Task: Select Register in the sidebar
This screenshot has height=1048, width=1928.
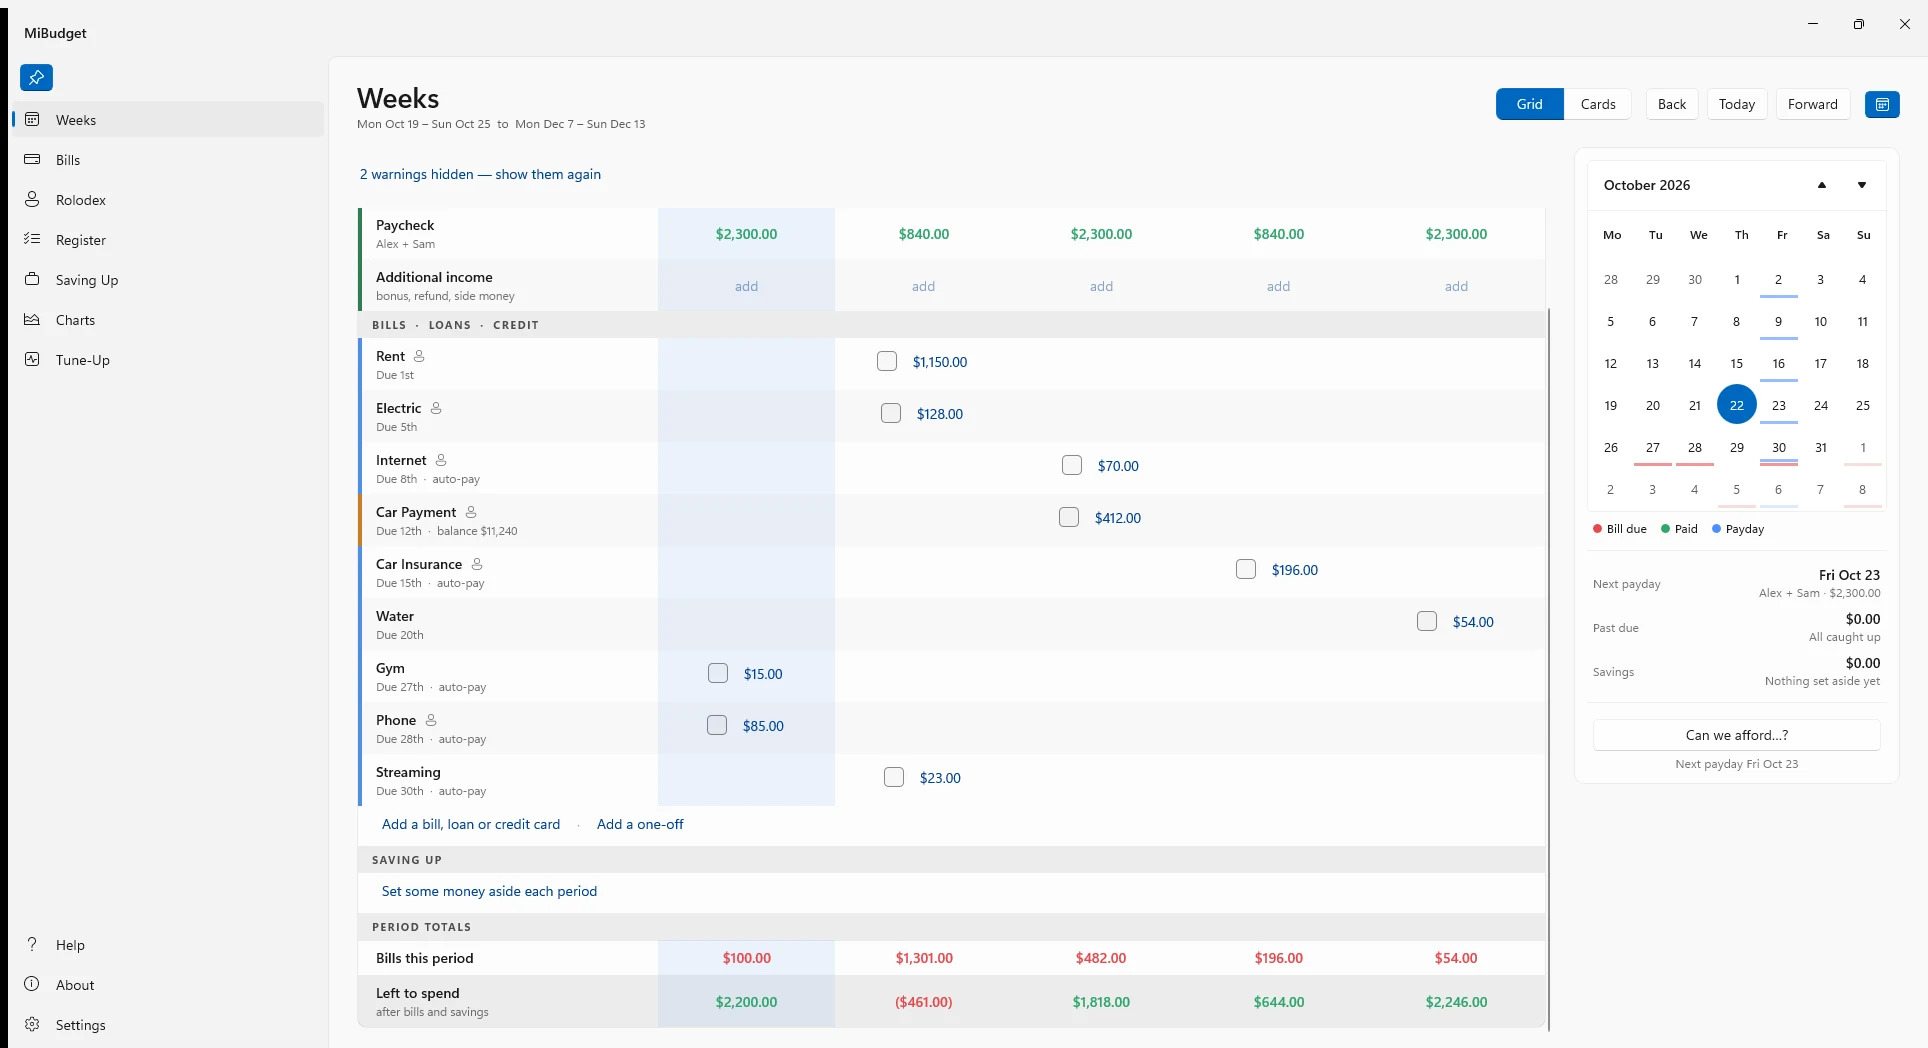Action: tap(168, 240)
